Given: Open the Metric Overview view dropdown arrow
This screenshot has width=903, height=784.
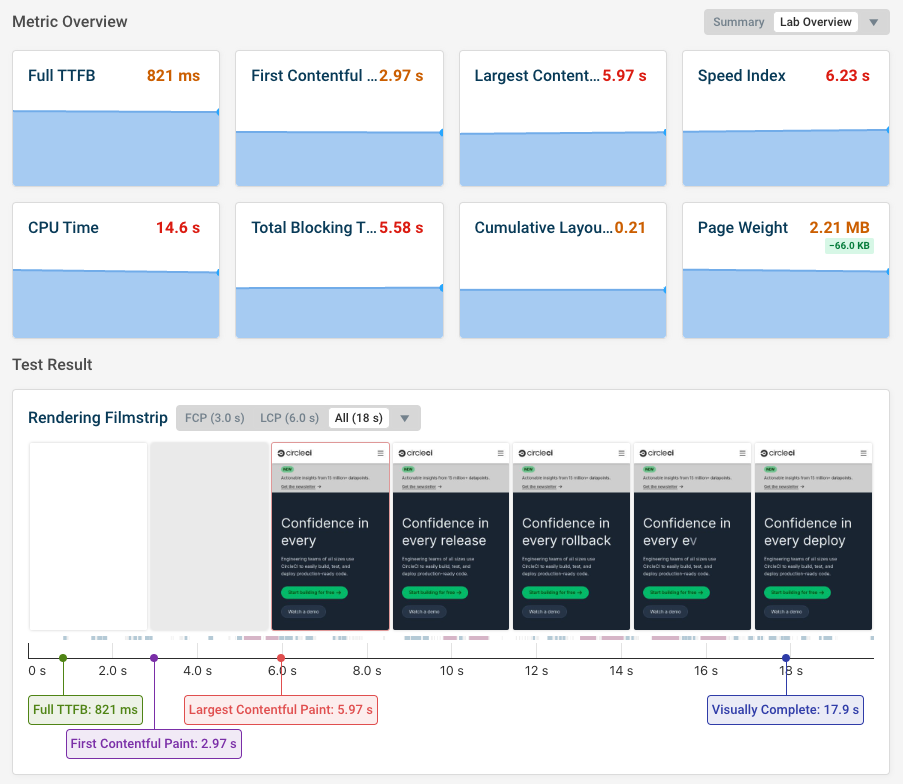Looking at the screenshot, I should point(874,23).
